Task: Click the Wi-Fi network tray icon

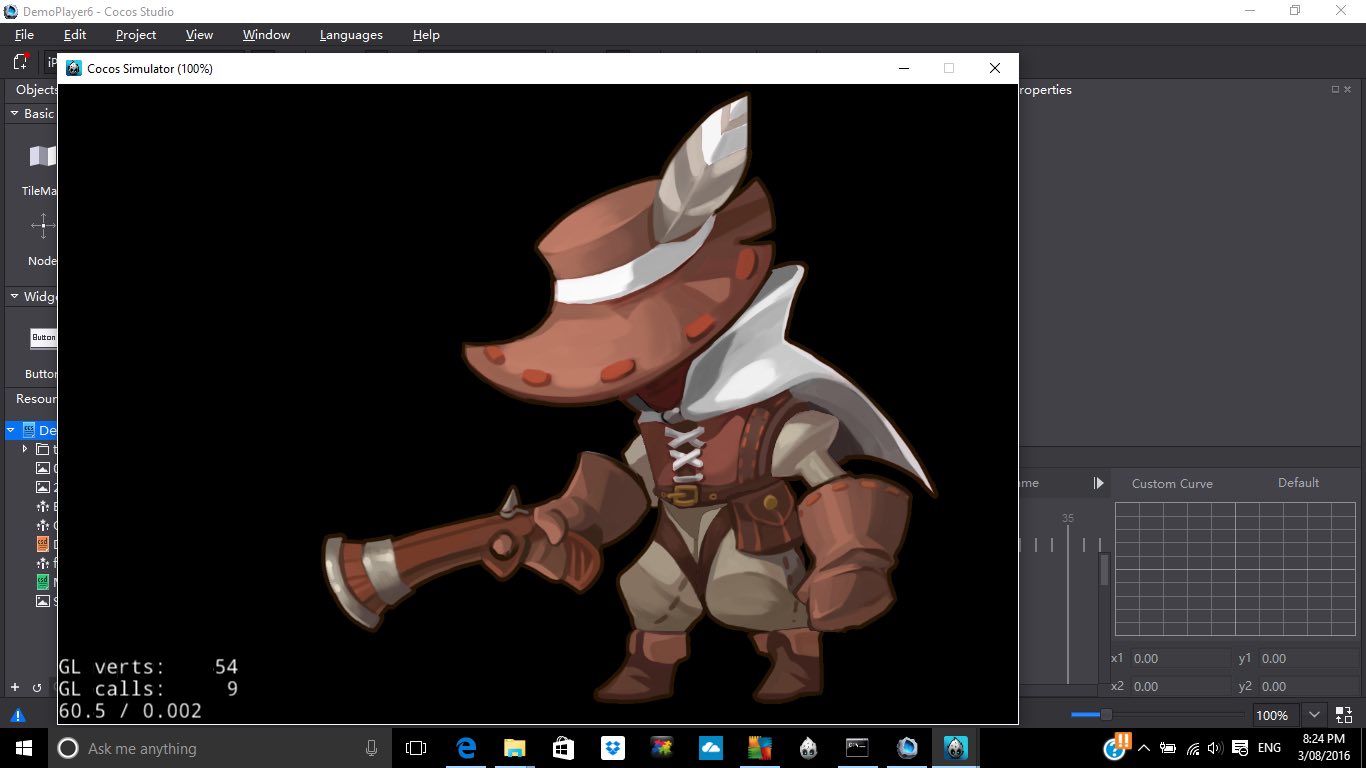Action: point(1192,748)
